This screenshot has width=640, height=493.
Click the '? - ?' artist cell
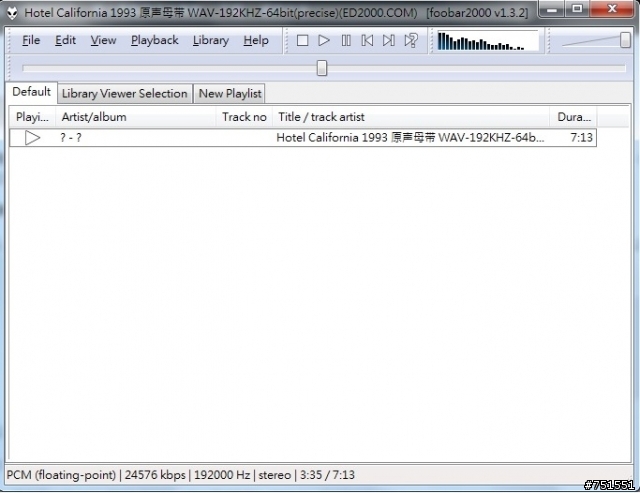pyautogui.click(x=71, y=138)
